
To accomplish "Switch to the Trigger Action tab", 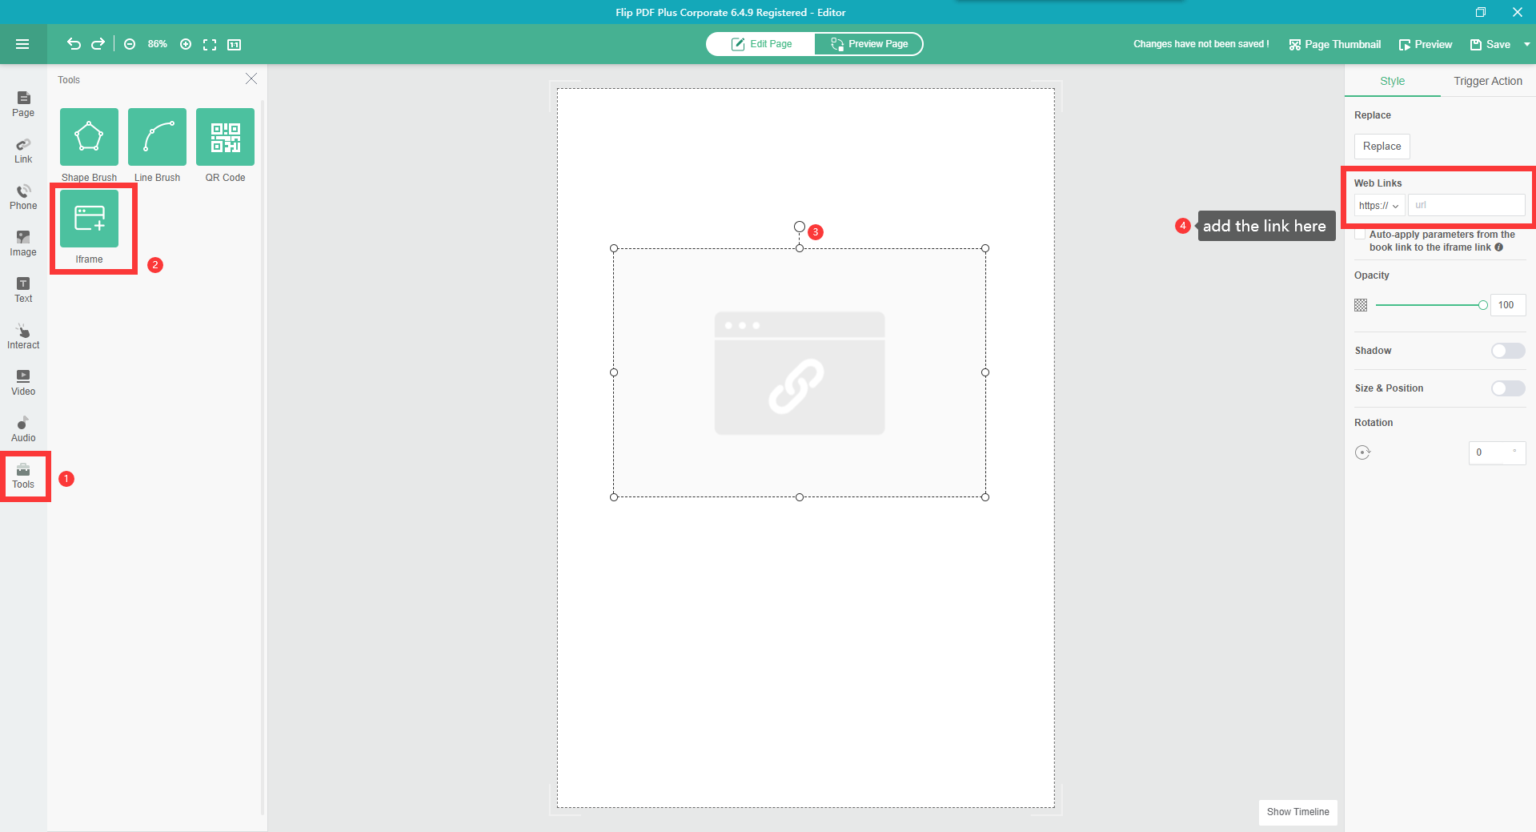I will coord(1489,81).
